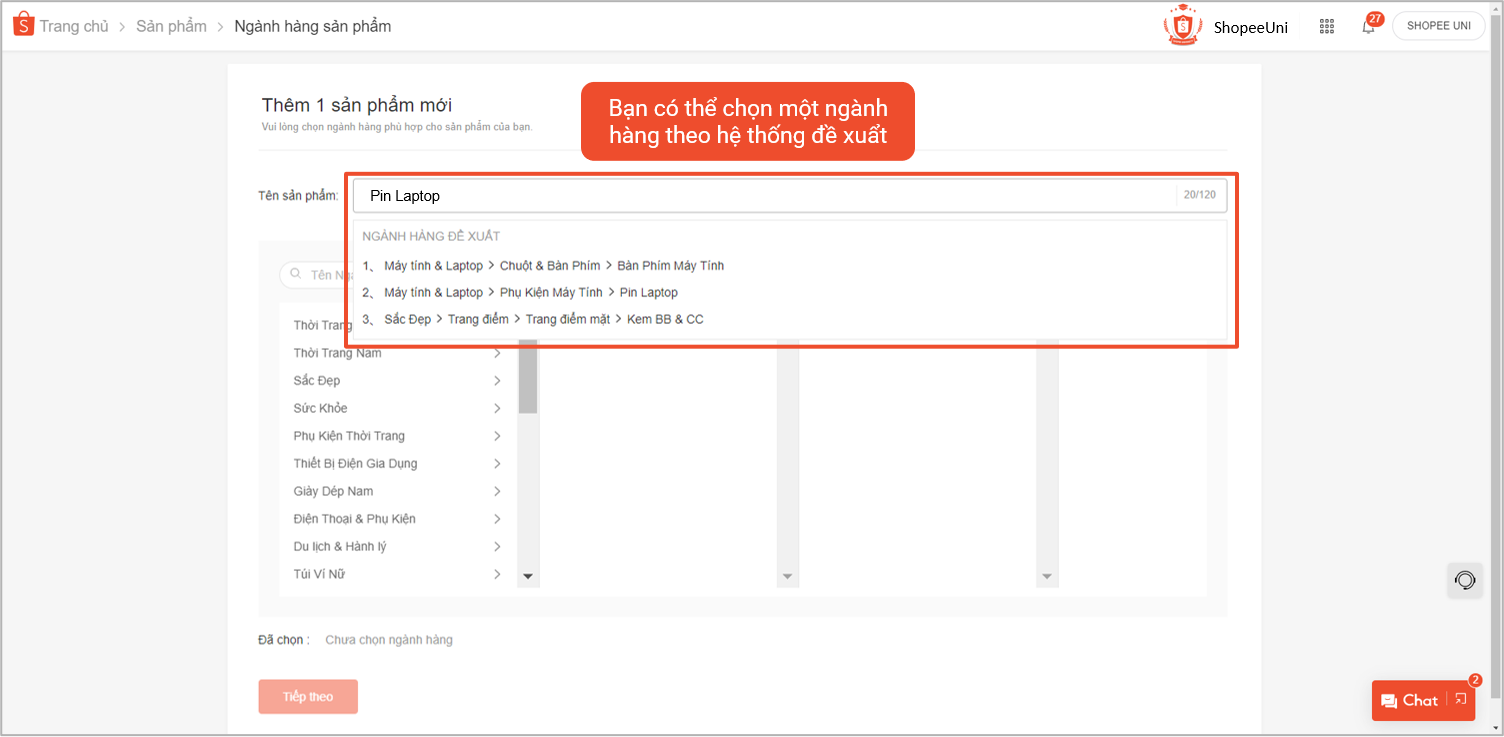Image resolution: width=1504 pixels, height=737 pixels.
Task: Click the ShopeeUni avatar badge
Action: click(1183, 27)
